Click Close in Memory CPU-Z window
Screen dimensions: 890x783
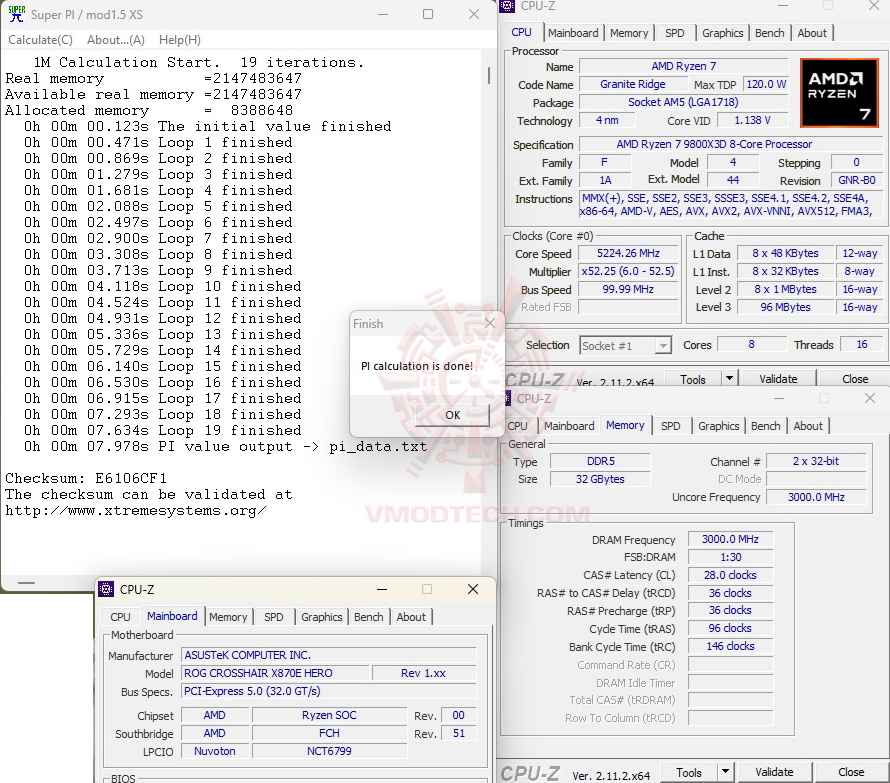click(851, 773)
